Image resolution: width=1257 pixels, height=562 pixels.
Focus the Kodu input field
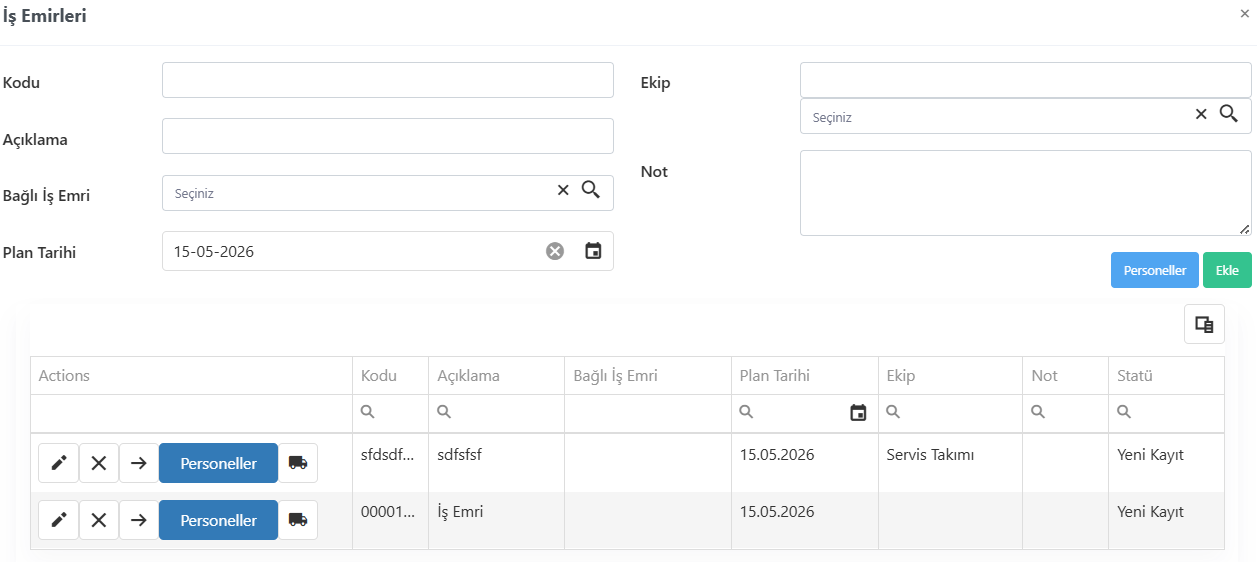coord(388,80)
